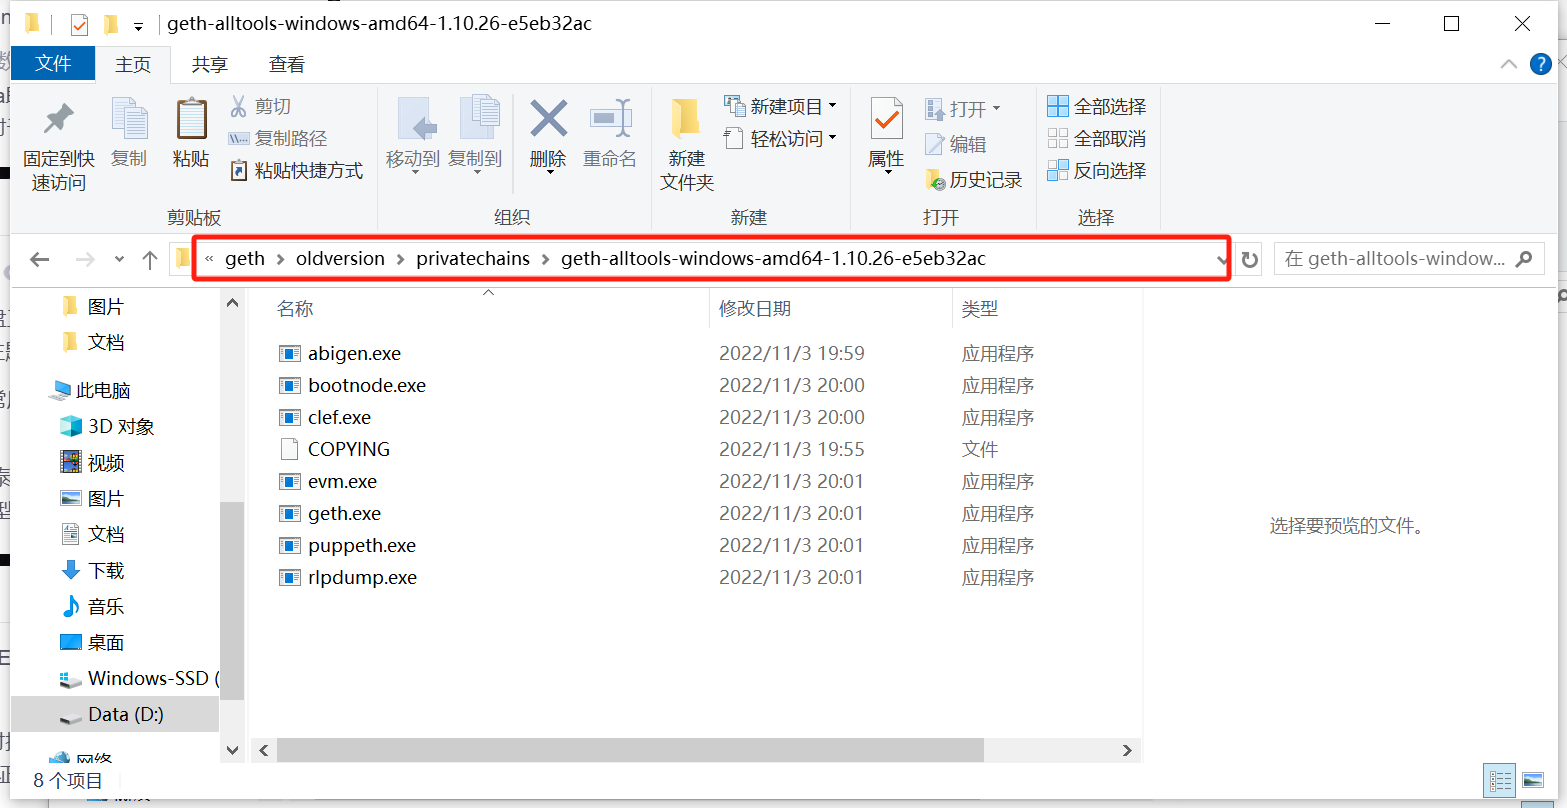The height and width of the screenshot is (808, 1567).
Task: Open the File (文件) tab
Action: click(x=53, y=64)
